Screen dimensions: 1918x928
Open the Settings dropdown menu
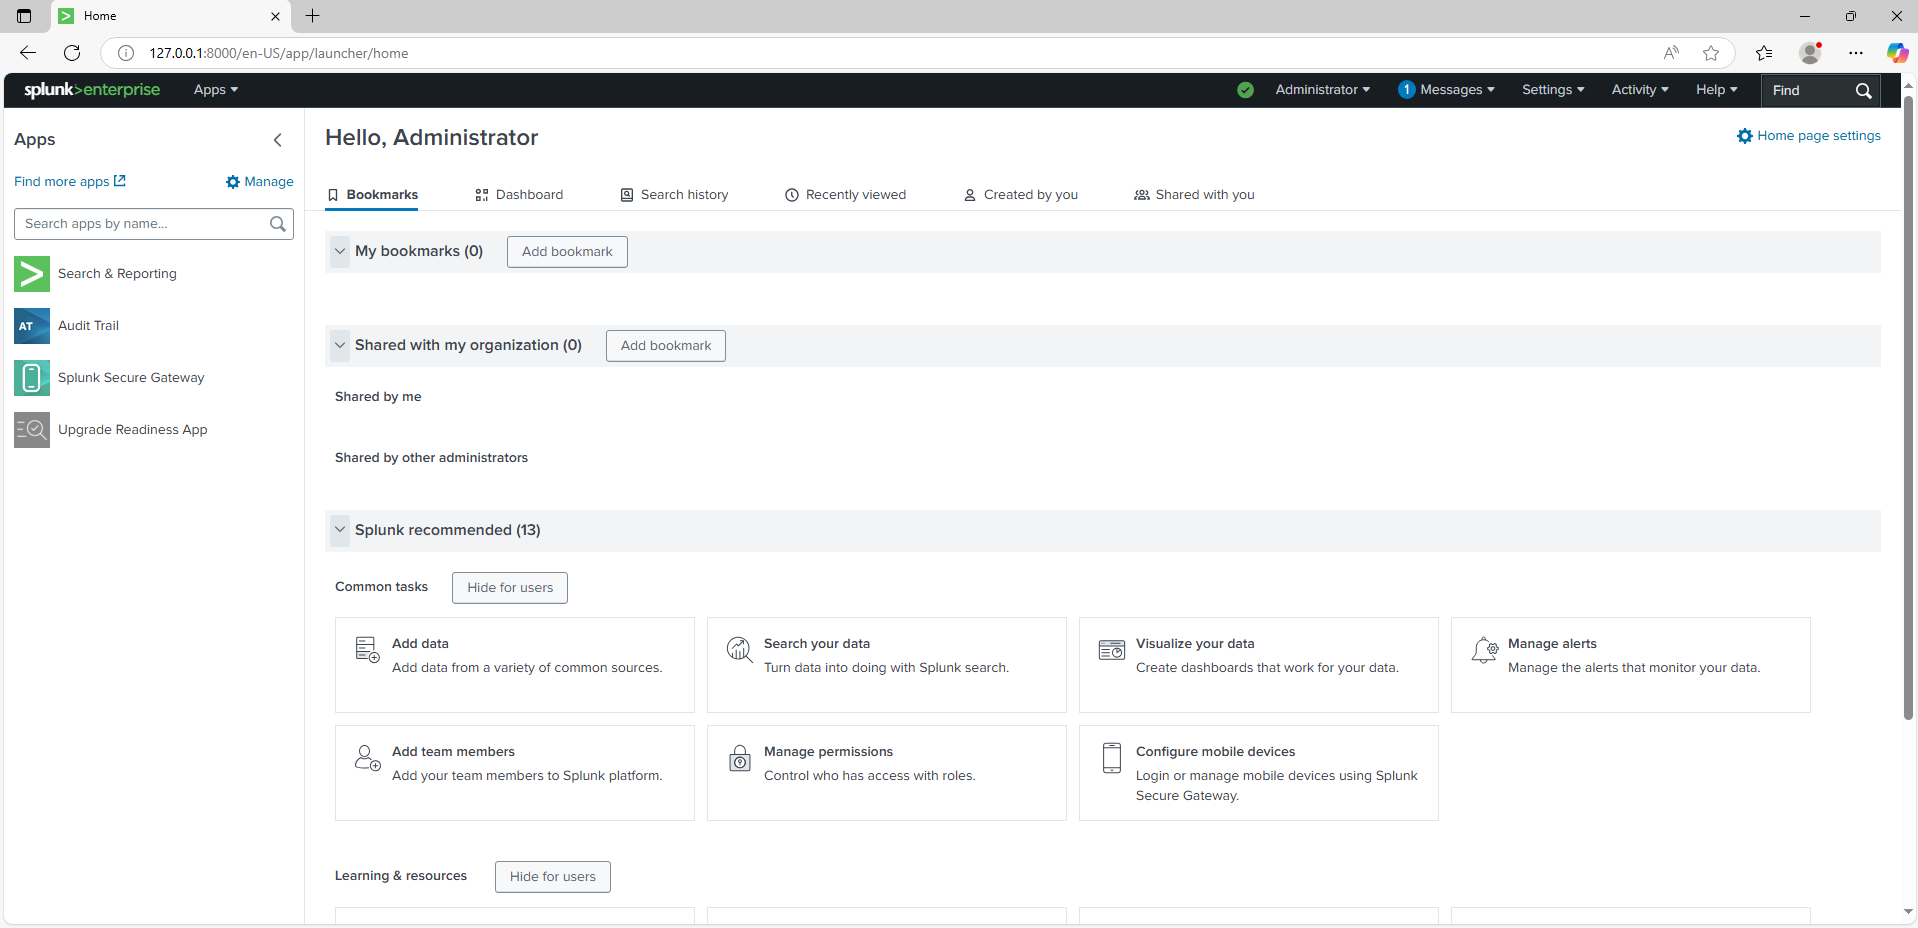click(x=1553, y=90)
